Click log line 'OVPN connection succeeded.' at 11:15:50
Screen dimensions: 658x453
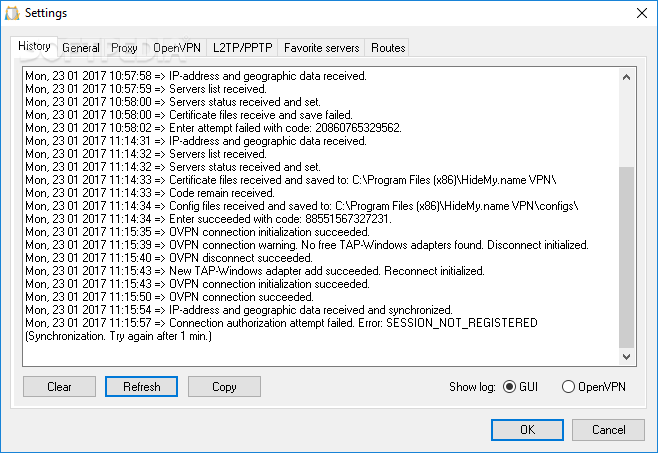(170, 297)
